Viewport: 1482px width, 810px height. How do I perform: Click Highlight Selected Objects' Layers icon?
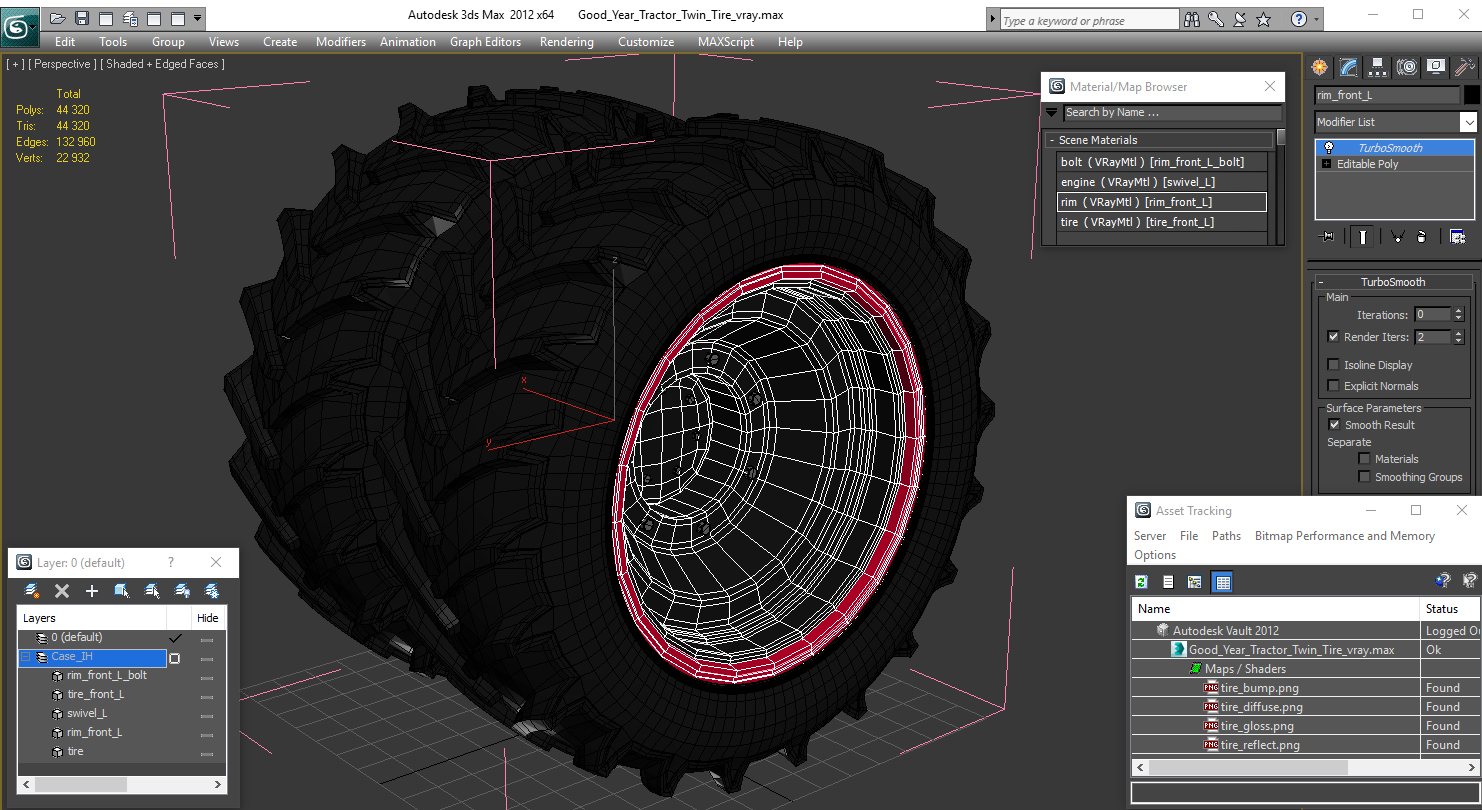point(152,591)
